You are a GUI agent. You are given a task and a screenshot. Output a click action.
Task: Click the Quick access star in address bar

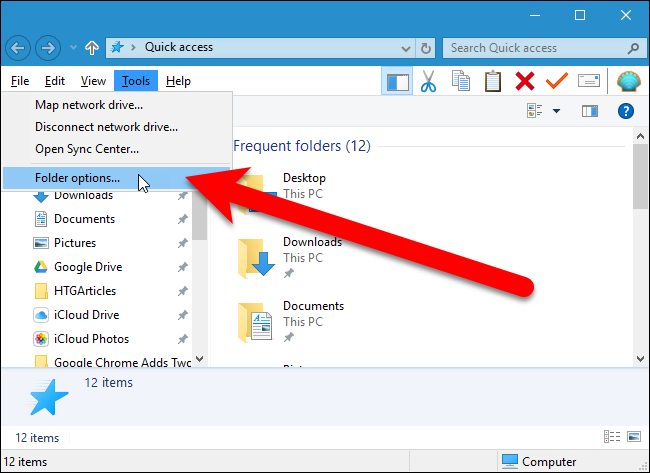tap(117, 48)
